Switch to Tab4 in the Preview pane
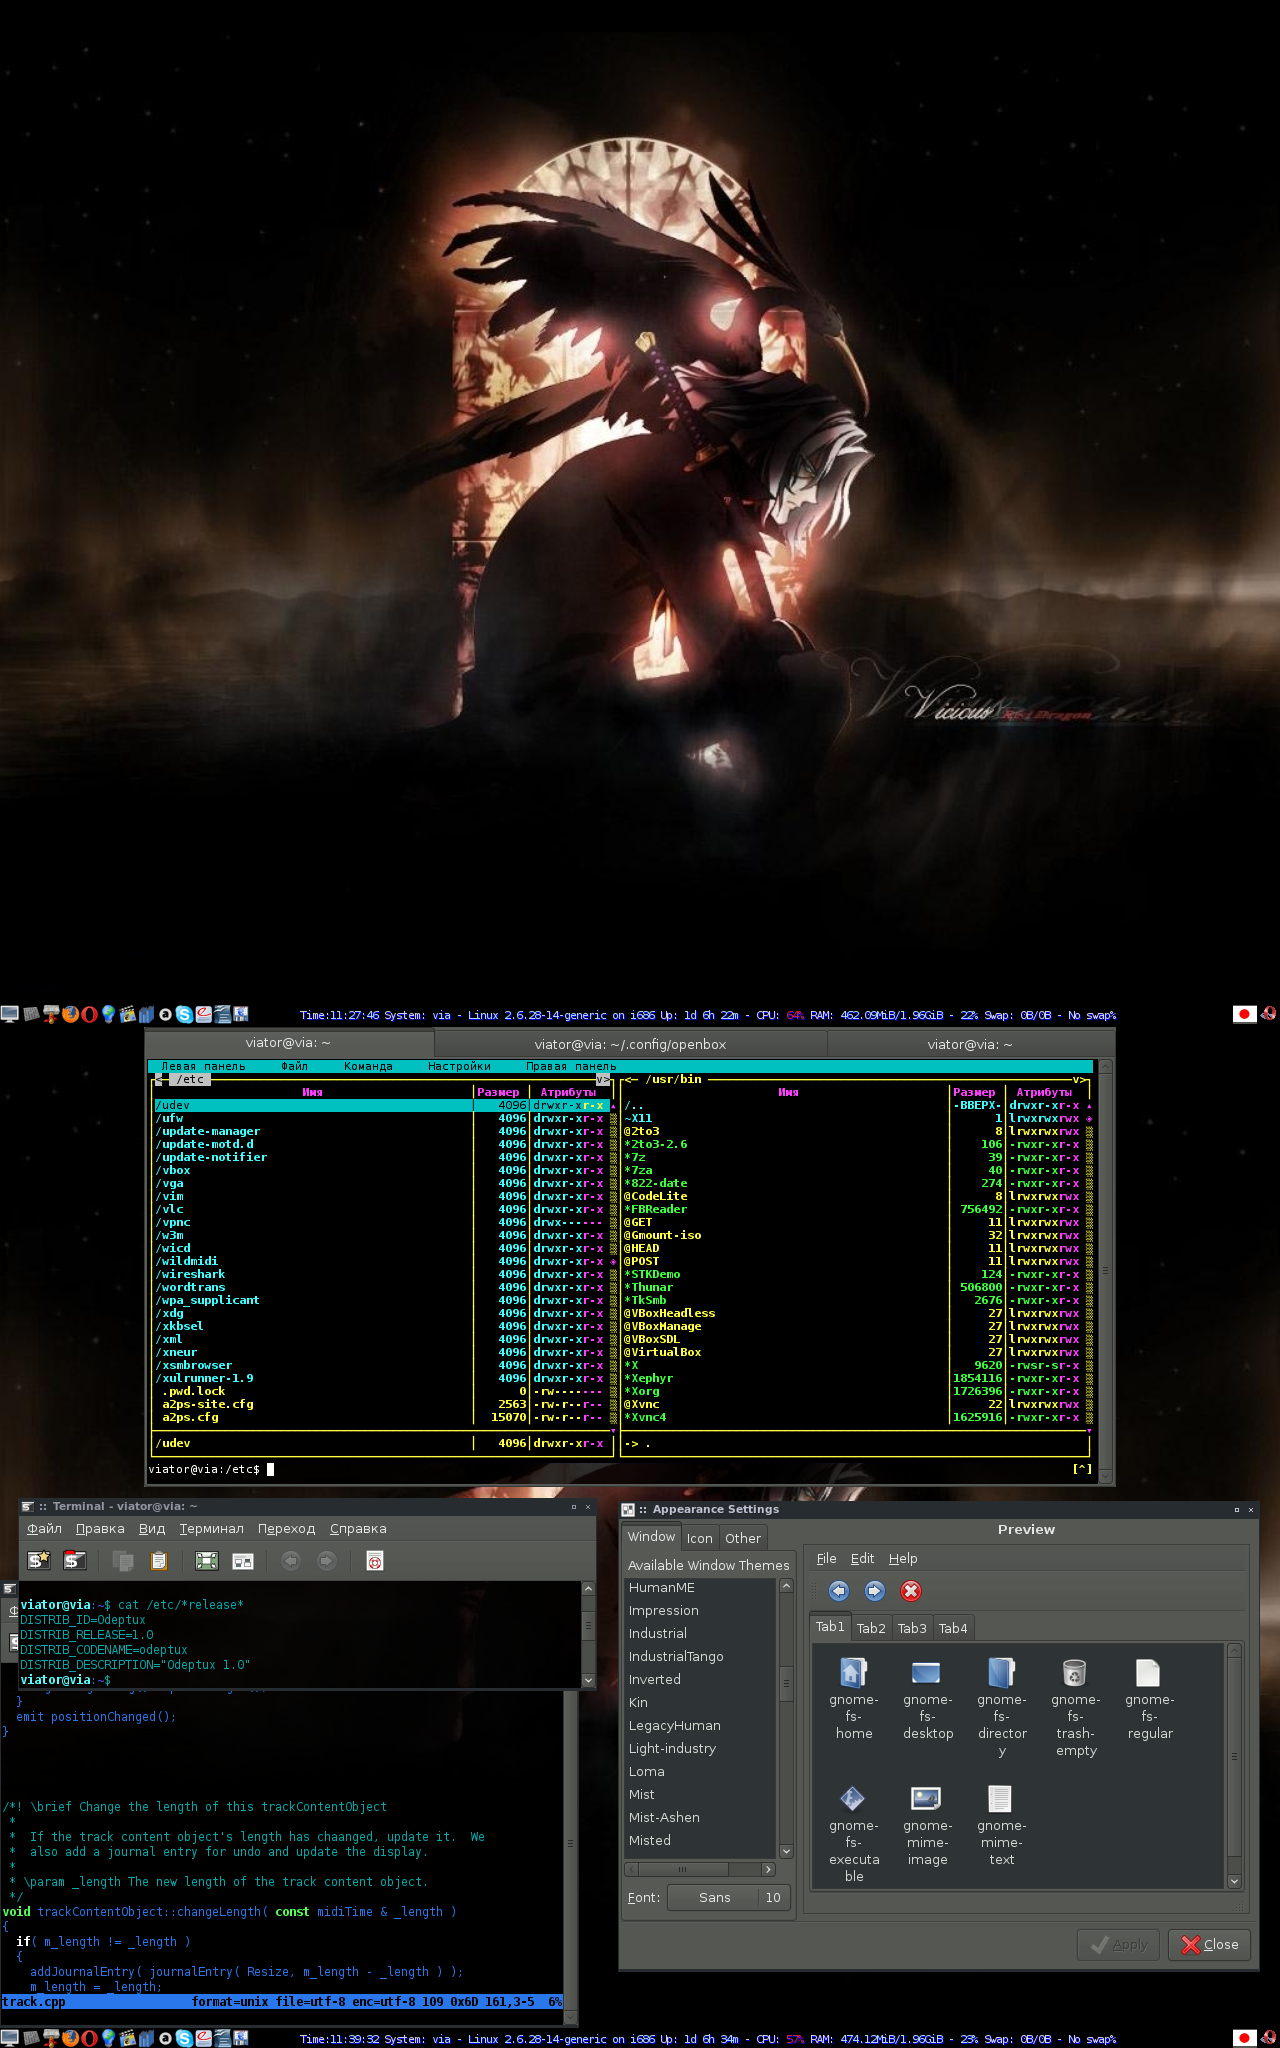The height and width of the screenshot is (2048, 1280). point(953,1628)
